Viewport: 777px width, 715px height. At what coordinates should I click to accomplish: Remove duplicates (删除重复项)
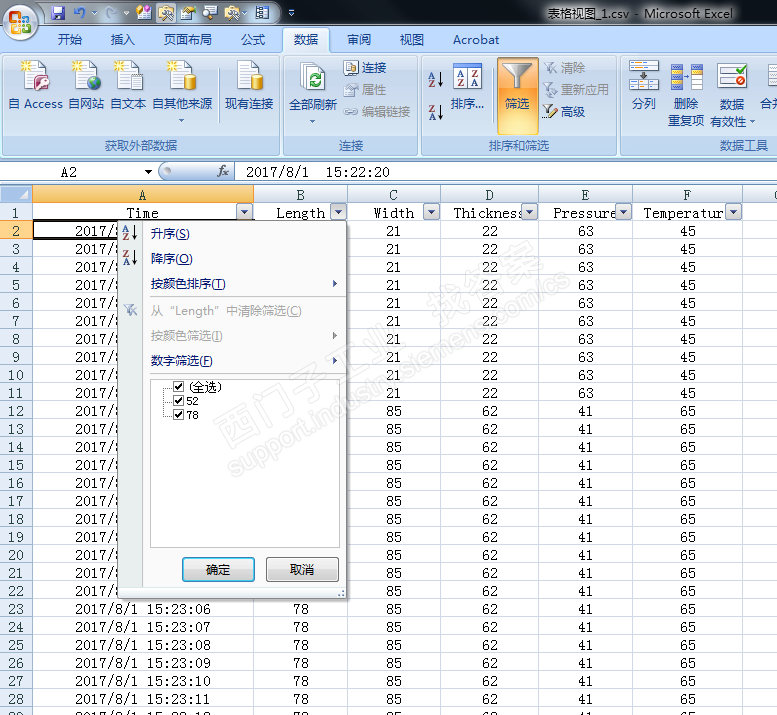coord(686,94)
